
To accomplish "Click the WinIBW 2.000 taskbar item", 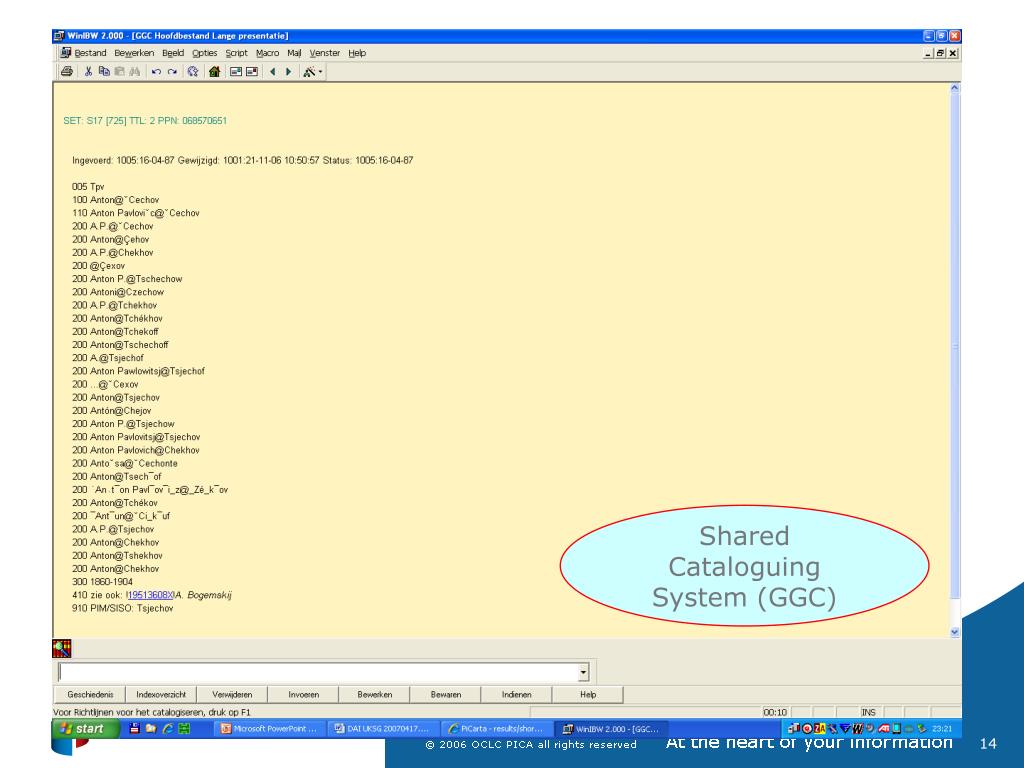I will pos(611,729).
